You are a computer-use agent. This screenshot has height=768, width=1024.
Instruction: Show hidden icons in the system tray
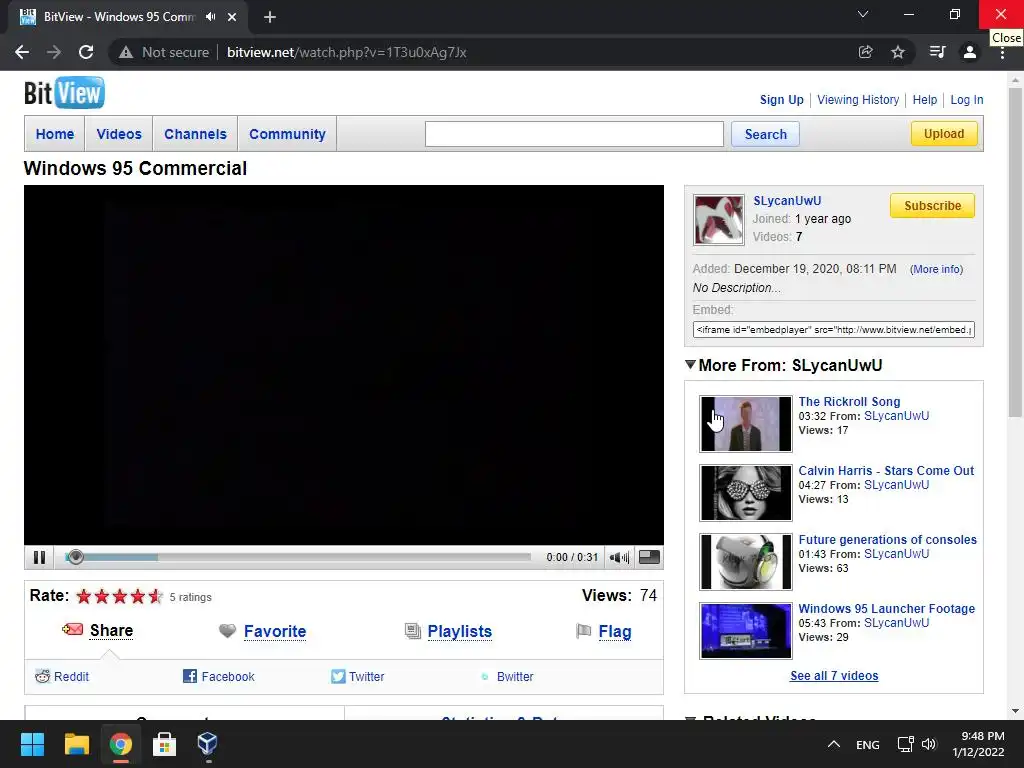833,744
